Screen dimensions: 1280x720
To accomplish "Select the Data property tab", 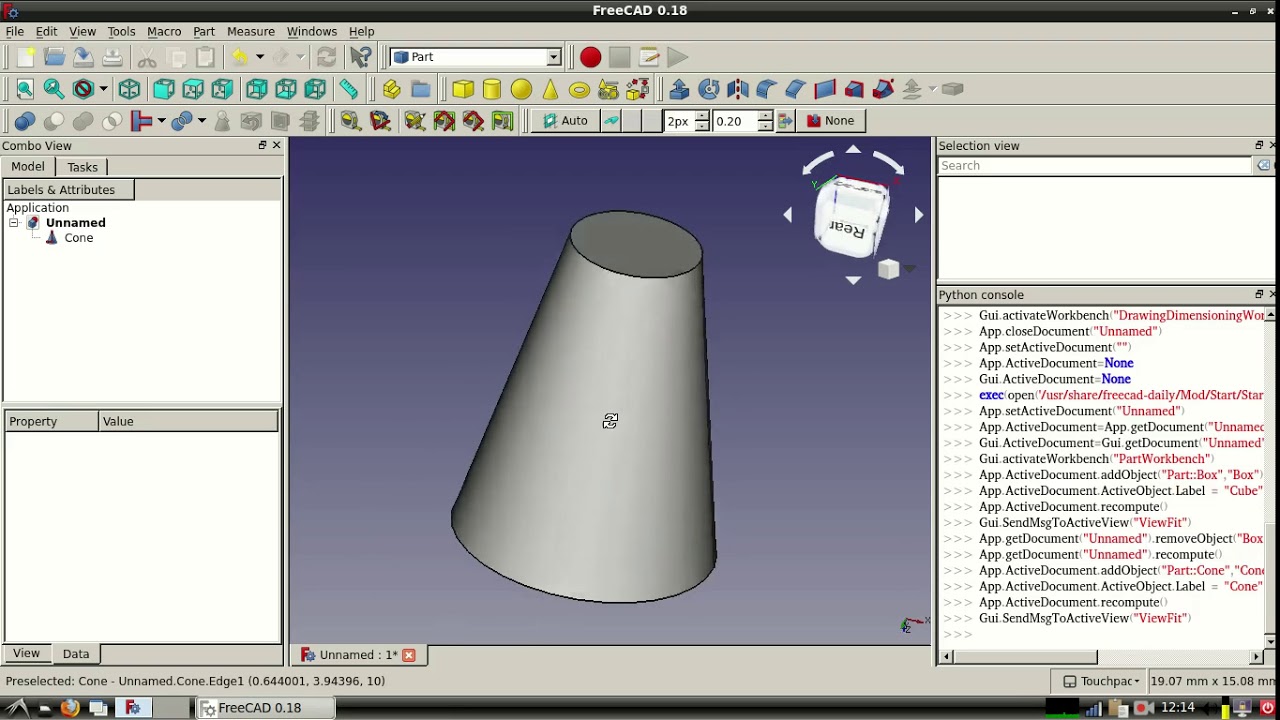I will (76, 653).
